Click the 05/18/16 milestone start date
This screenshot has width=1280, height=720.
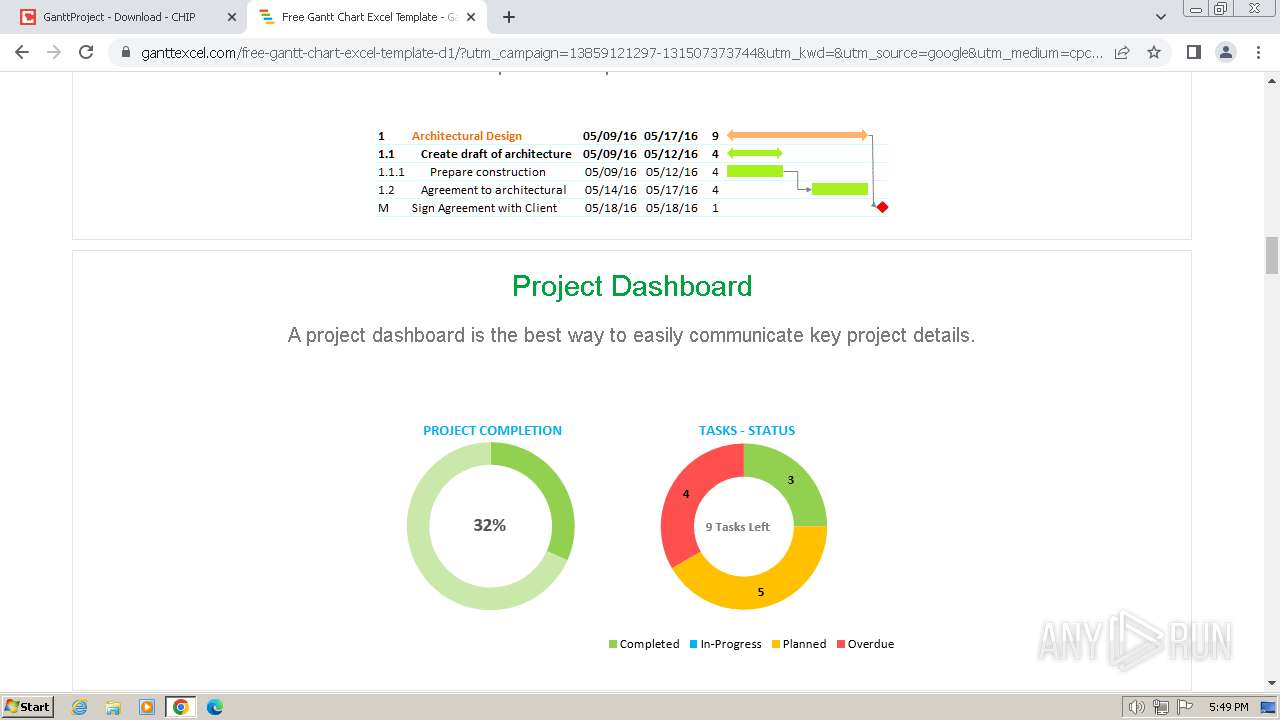tap(611, 208)
